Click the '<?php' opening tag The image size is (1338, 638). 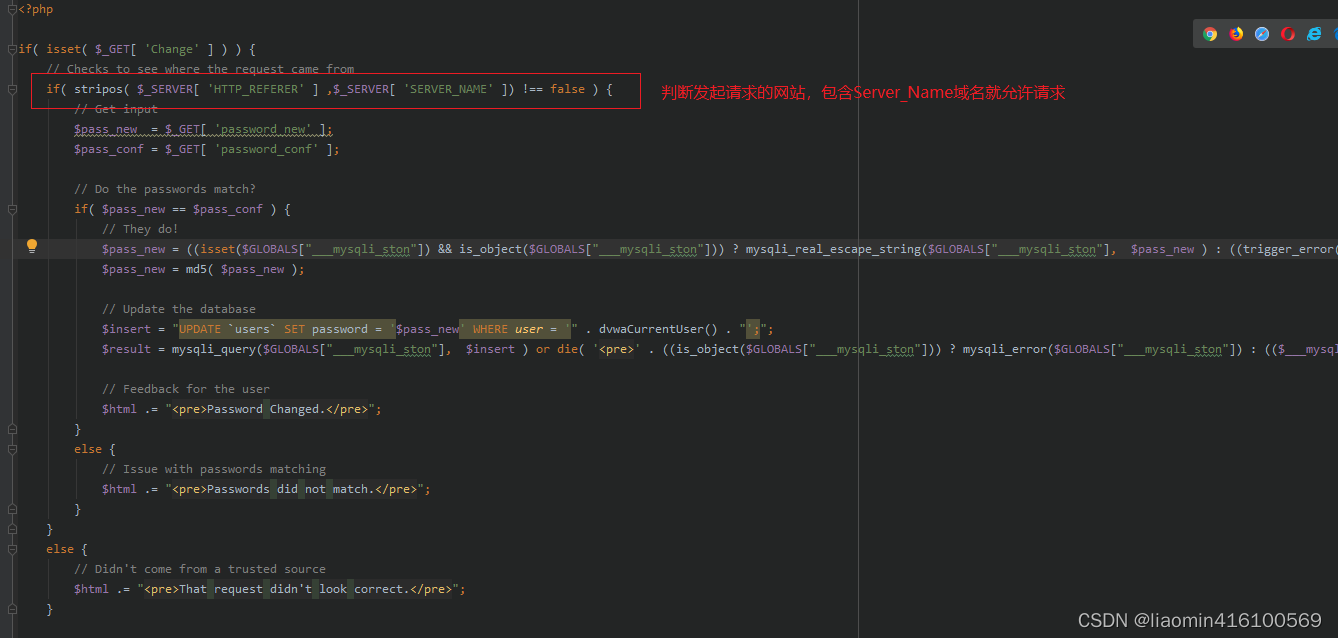(36, 9)
